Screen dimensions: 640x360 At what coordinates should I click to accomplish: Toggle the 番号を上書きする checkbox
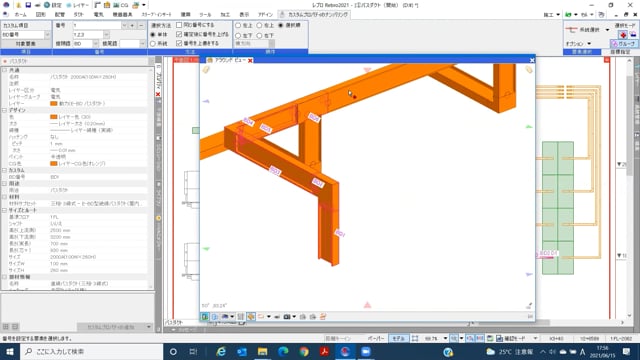coord(179,43)
